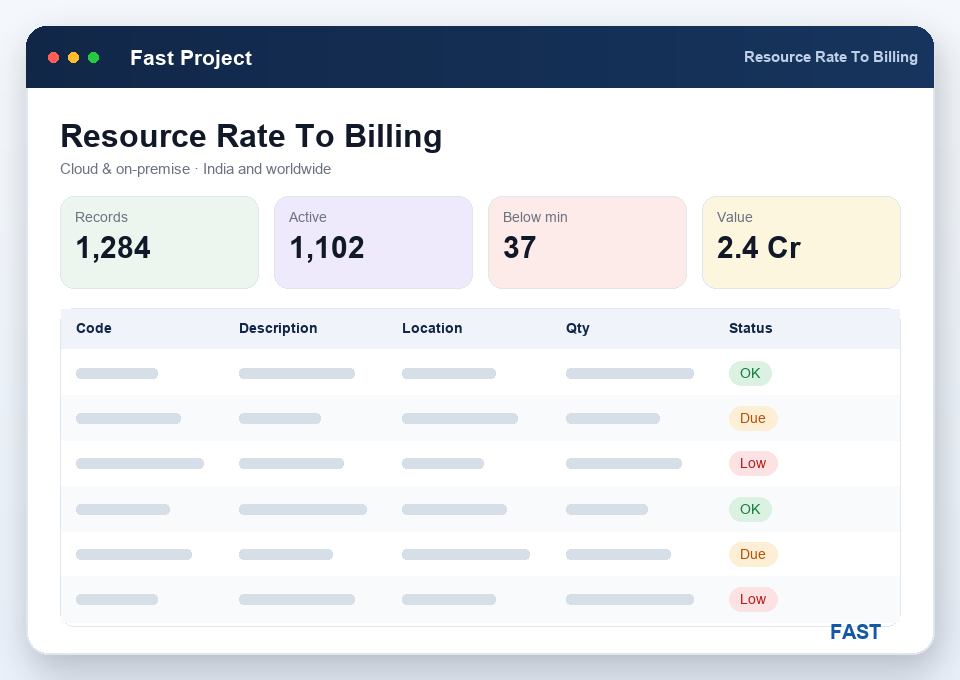Click the OK status badge in the fourth table row
The width and height of the screenshot is (960, 680).
[750, 509]
